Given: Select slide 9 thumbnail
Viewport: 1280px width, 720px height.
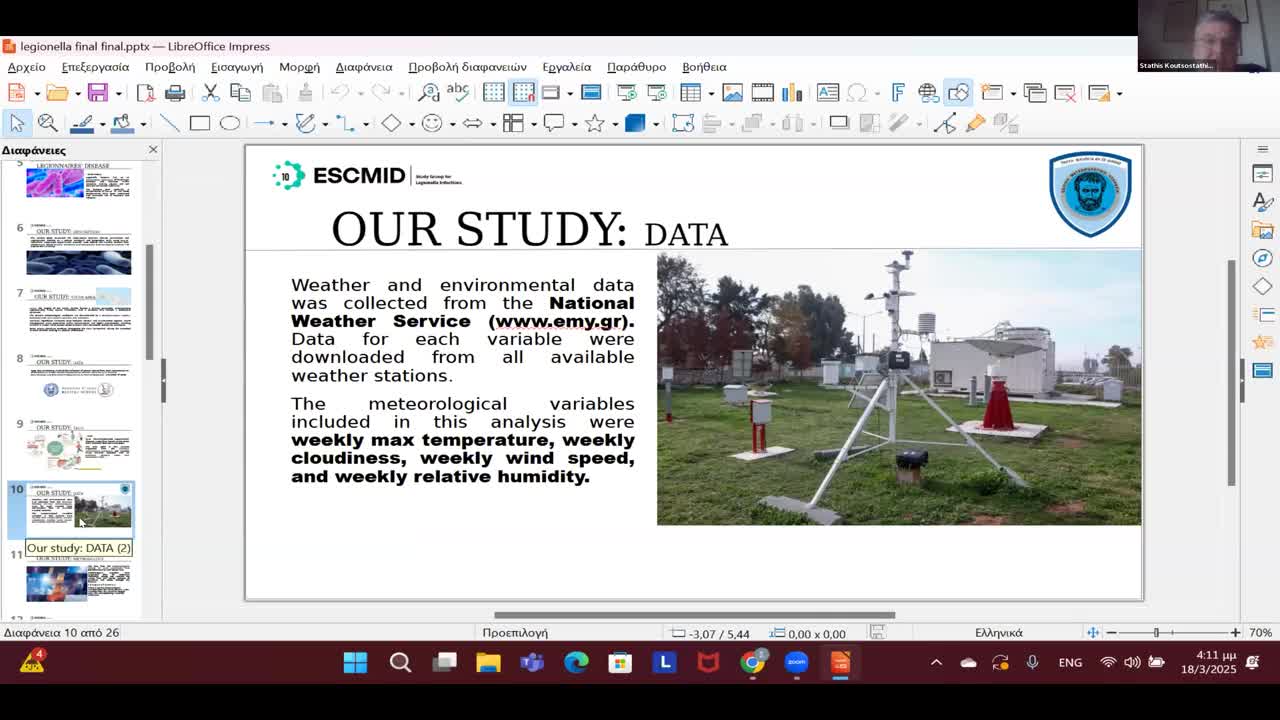Looking at the screenshot, I should tap(79, 446).
